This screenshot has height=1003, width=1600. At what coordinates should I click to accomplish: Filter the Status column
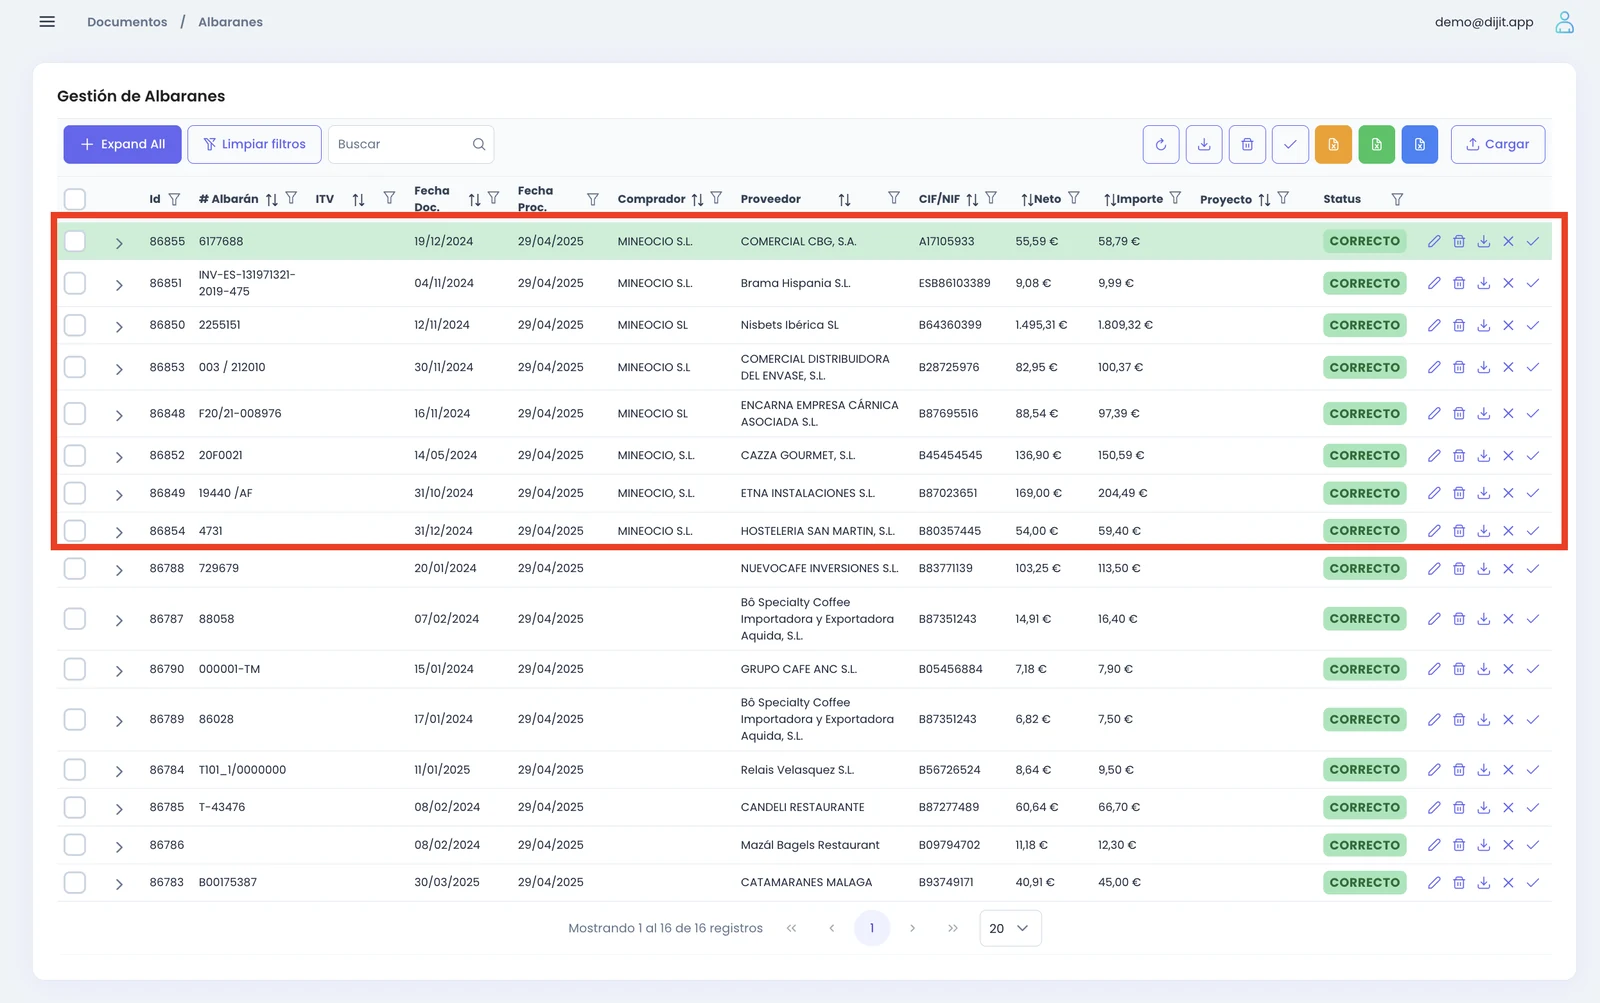click(x=1397, y=199)
